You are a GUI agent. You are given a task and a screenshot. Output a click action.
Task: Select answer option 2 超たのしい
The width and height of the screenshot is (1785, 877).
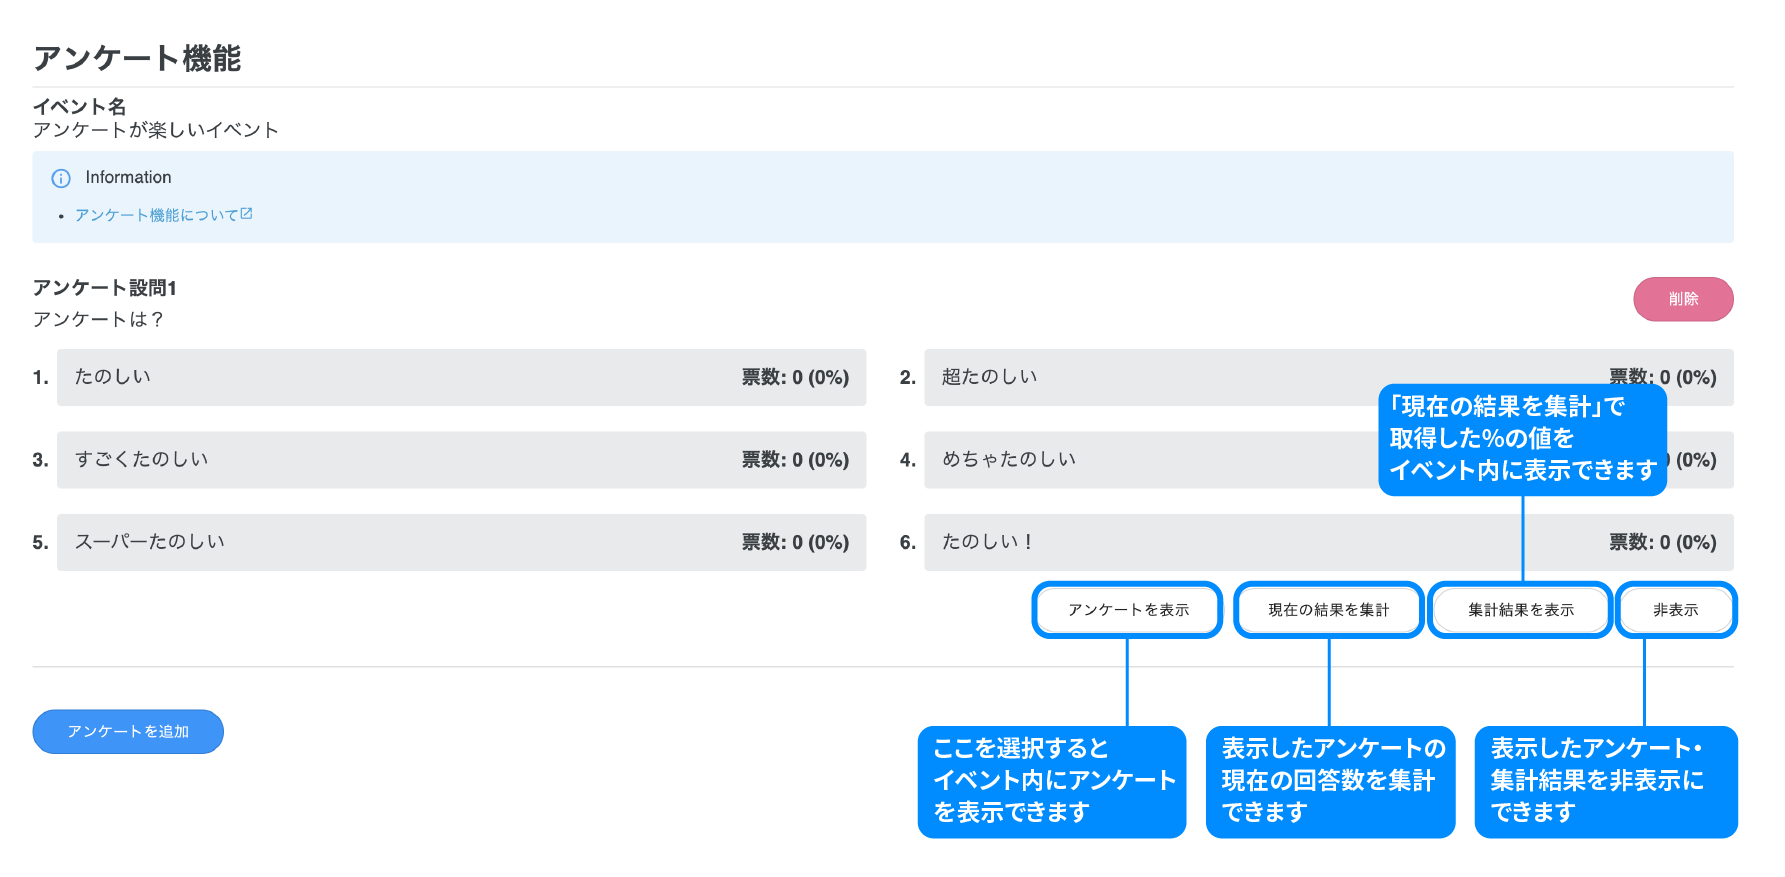coord(1150,377)
